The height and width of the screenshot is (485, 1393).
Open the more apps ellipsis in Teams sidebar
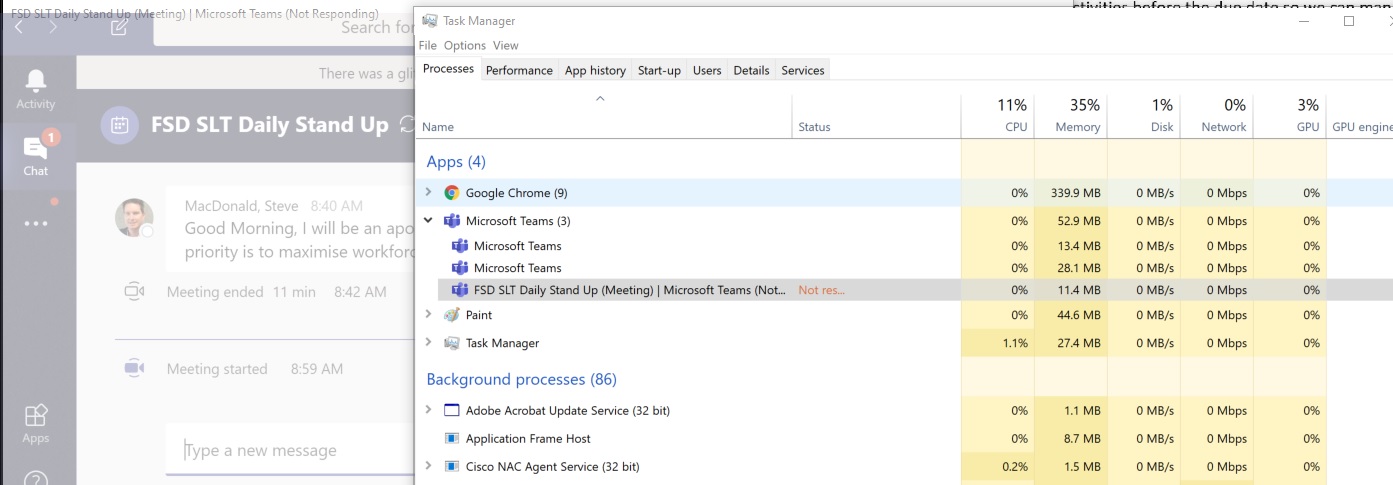tap(36, 223)
